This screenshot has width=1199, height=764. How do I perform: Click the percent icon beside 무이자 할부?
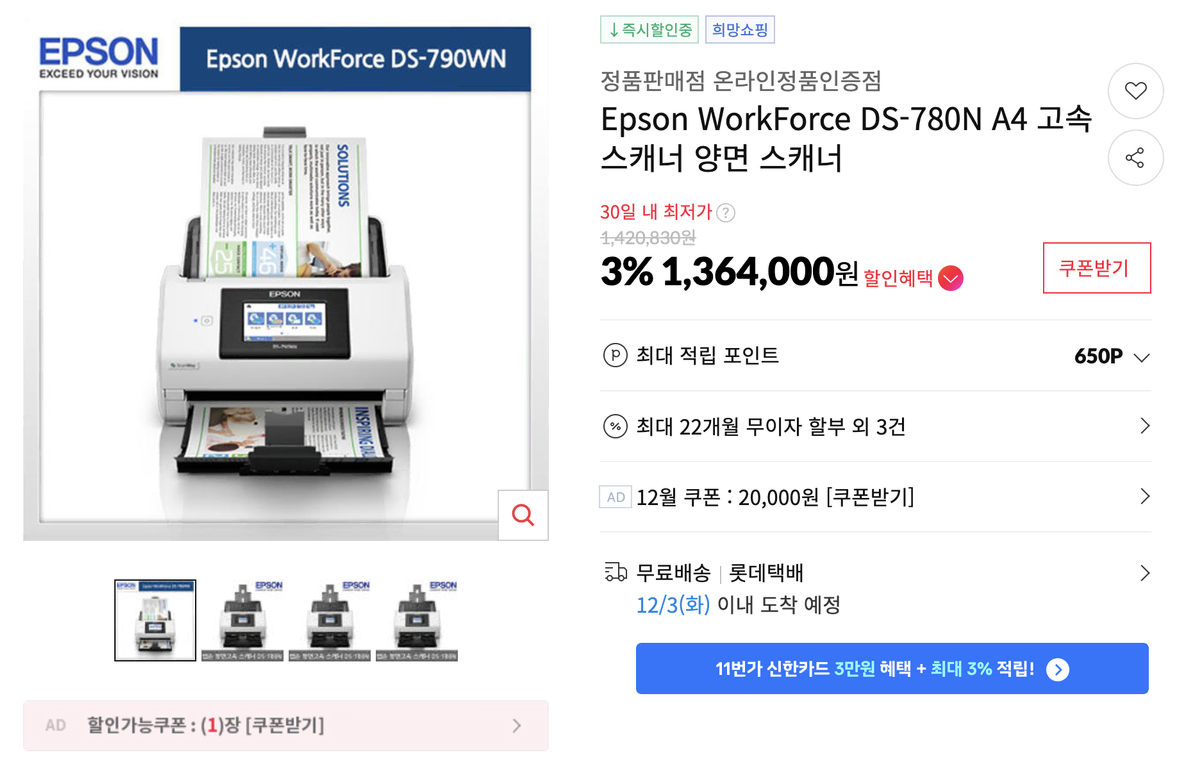tap(615, 426)
